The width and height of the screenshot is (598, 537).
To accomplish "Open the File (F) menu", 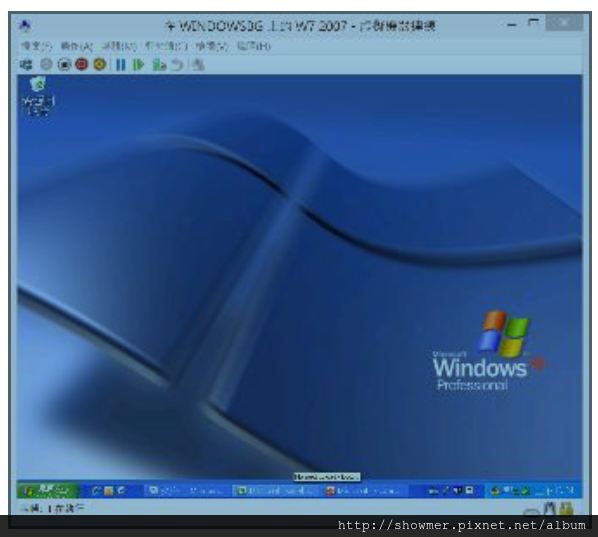I will (x=37, y=46).
